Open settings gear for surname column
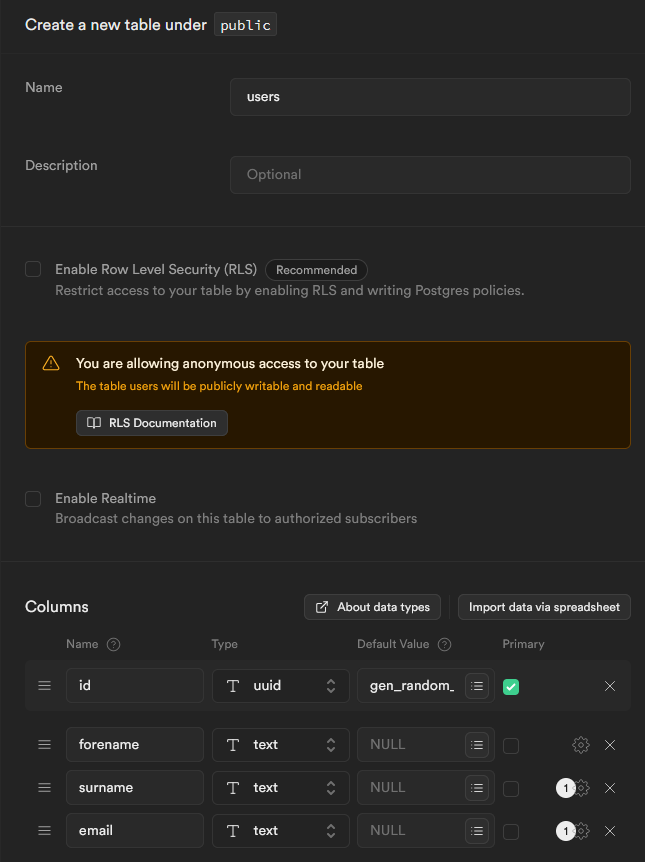 tap(583, 788)
